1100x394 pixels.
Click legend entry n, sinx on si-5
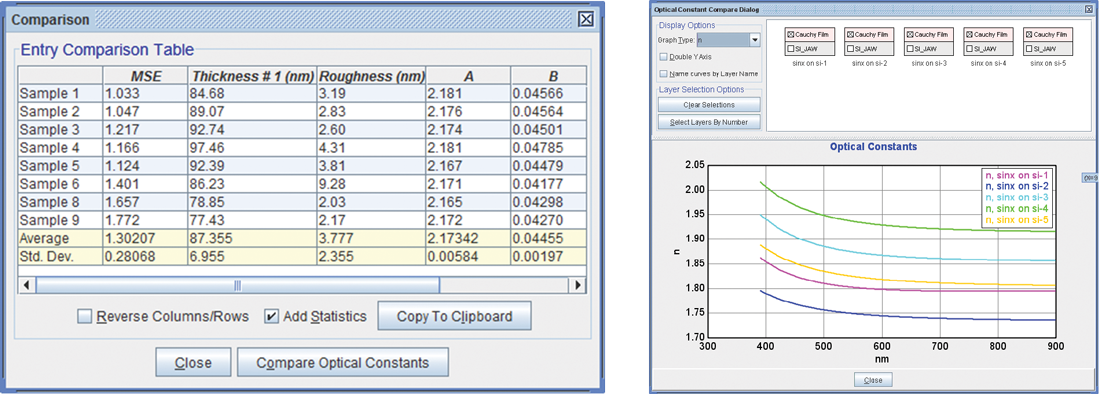click(x=1016, y=219)
